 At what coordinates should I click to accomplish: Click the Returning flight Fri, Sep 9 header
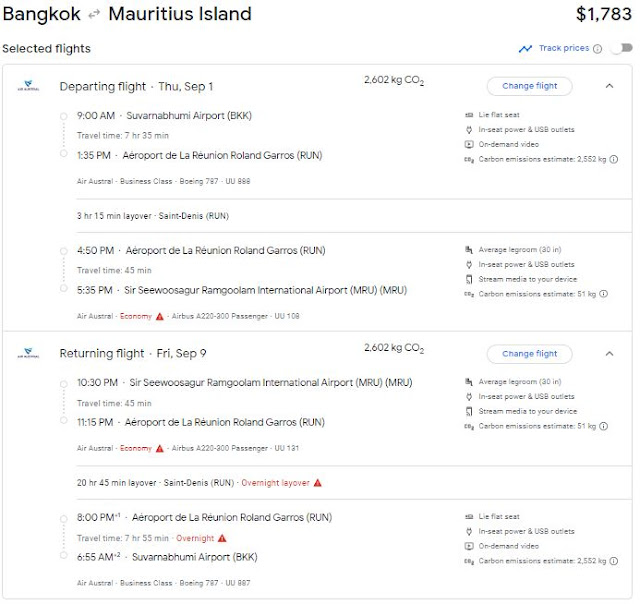[133, 353]
